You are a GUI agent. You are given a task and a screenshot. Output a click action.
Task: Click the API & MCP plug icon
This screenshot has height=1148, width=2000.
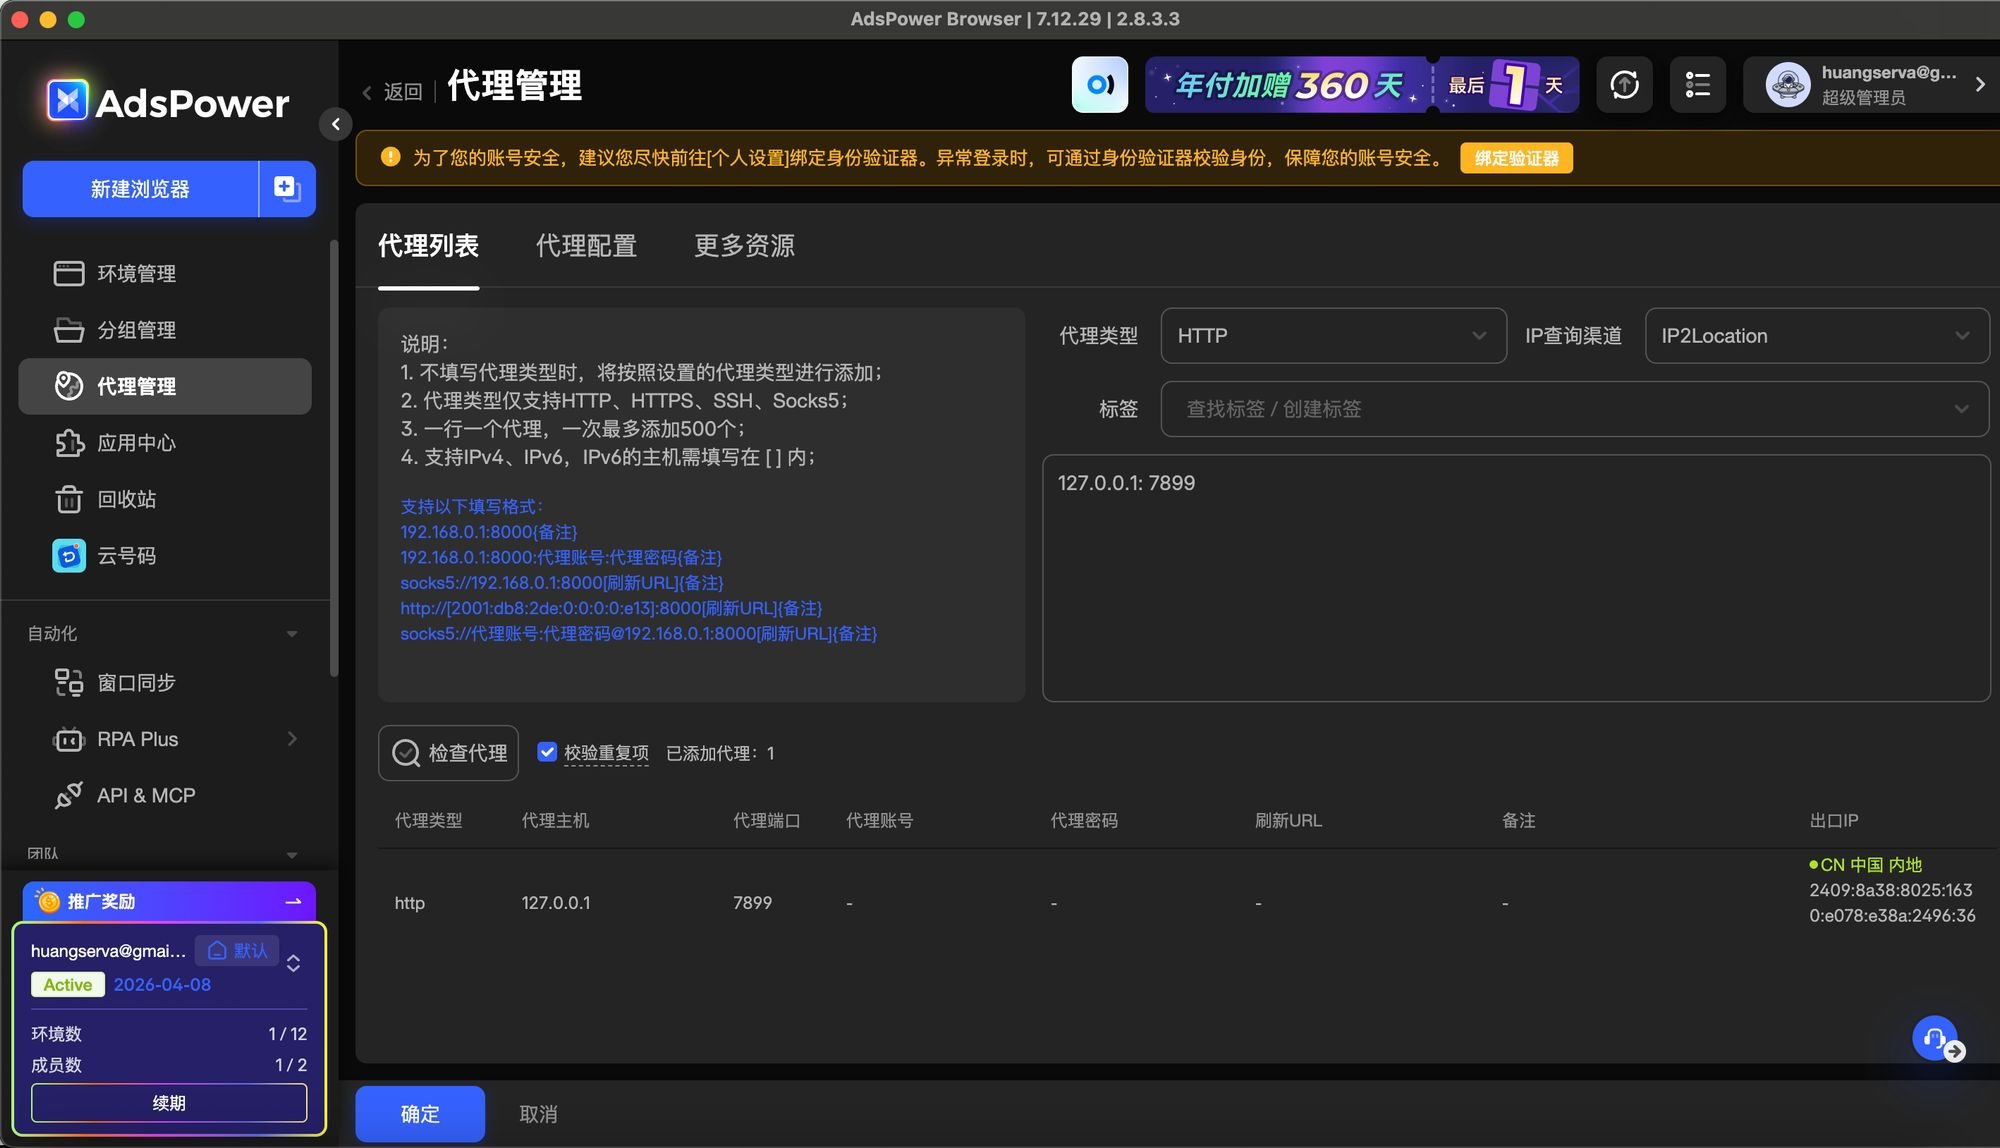coord(69,795)
